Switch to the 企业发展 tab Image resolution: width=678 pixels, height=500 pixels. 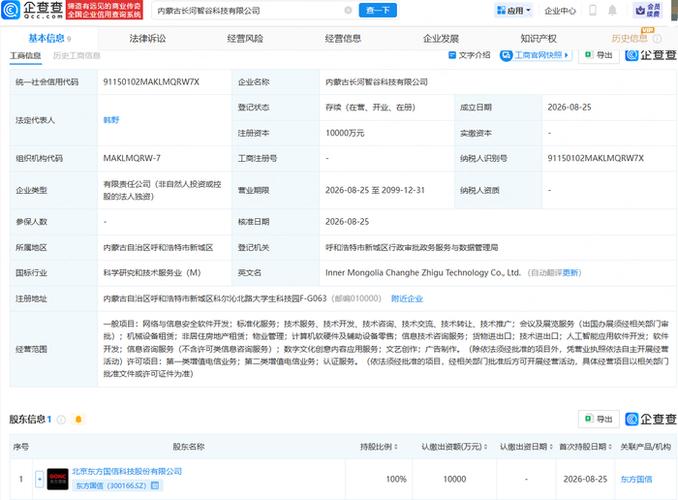[441, 38]
